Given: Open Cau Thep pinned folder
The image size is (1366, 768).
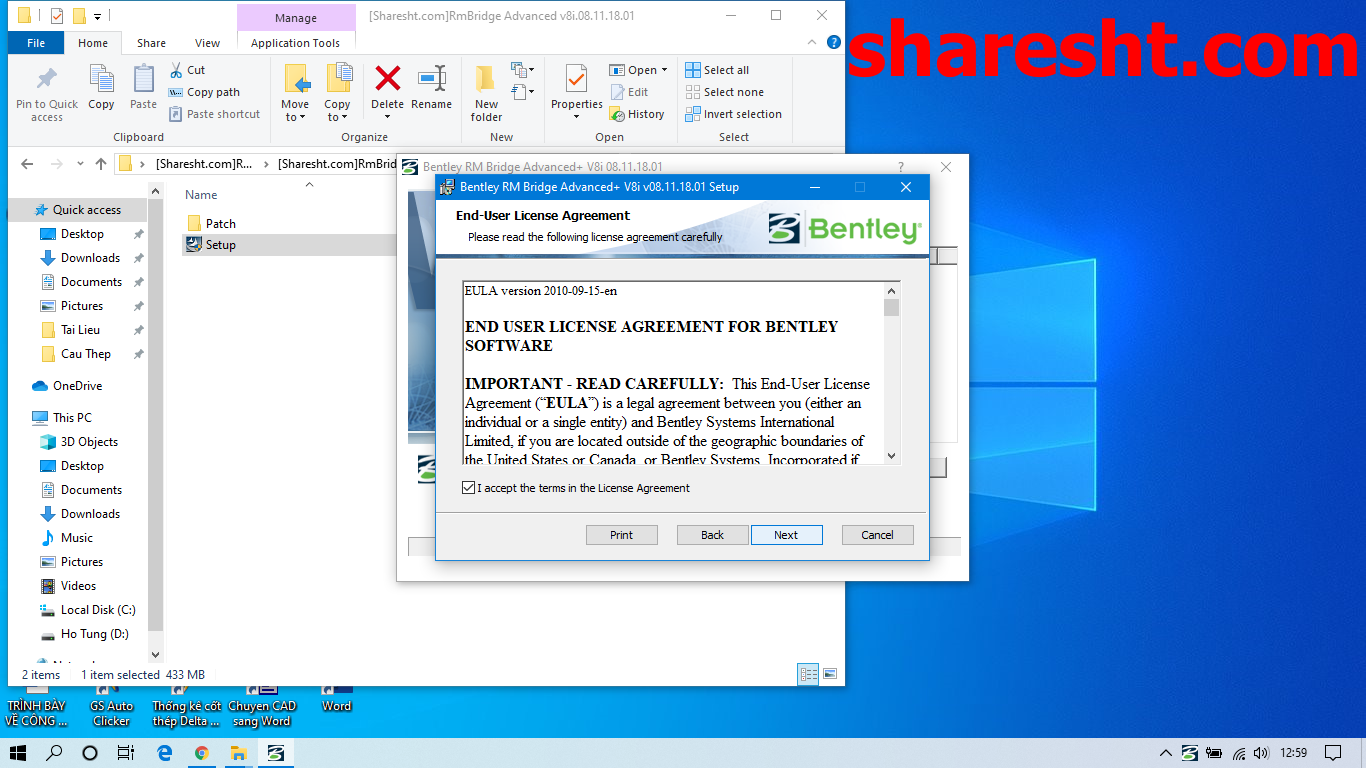Looking at the screenshot, I should coord(85,354).
